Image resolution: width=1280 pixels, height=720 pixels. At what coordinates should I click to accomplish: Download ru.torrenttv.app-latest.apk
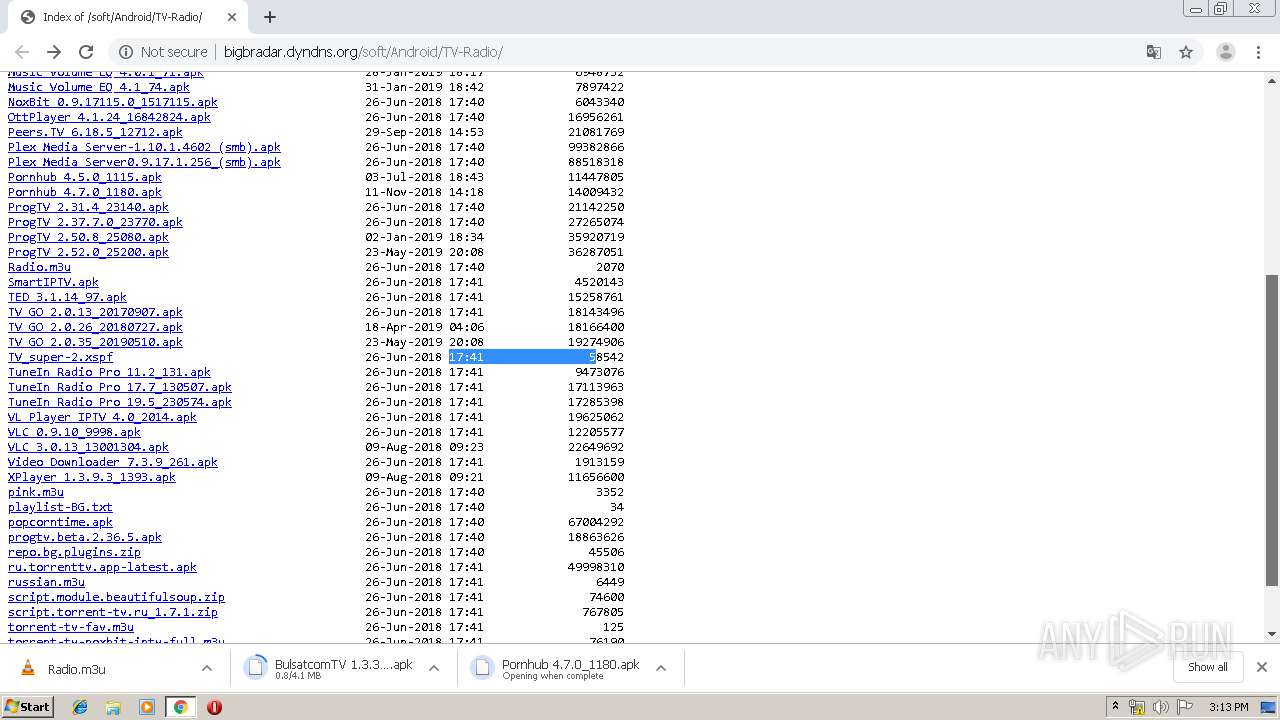pyautogui.click(x=102, y=567)
